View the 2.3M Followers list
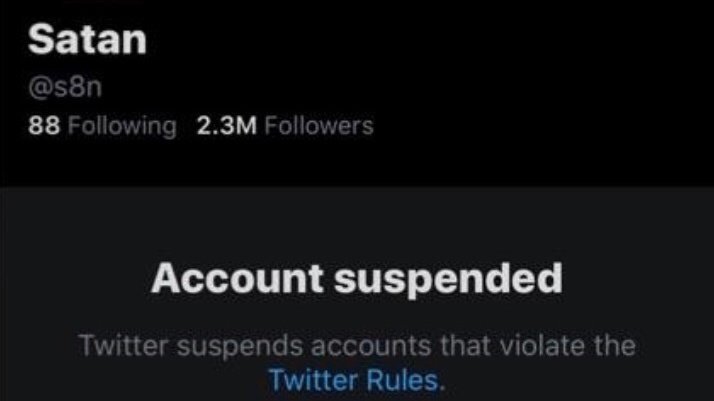The height and width of the screenshot is (401, 714). pos(286,126)
